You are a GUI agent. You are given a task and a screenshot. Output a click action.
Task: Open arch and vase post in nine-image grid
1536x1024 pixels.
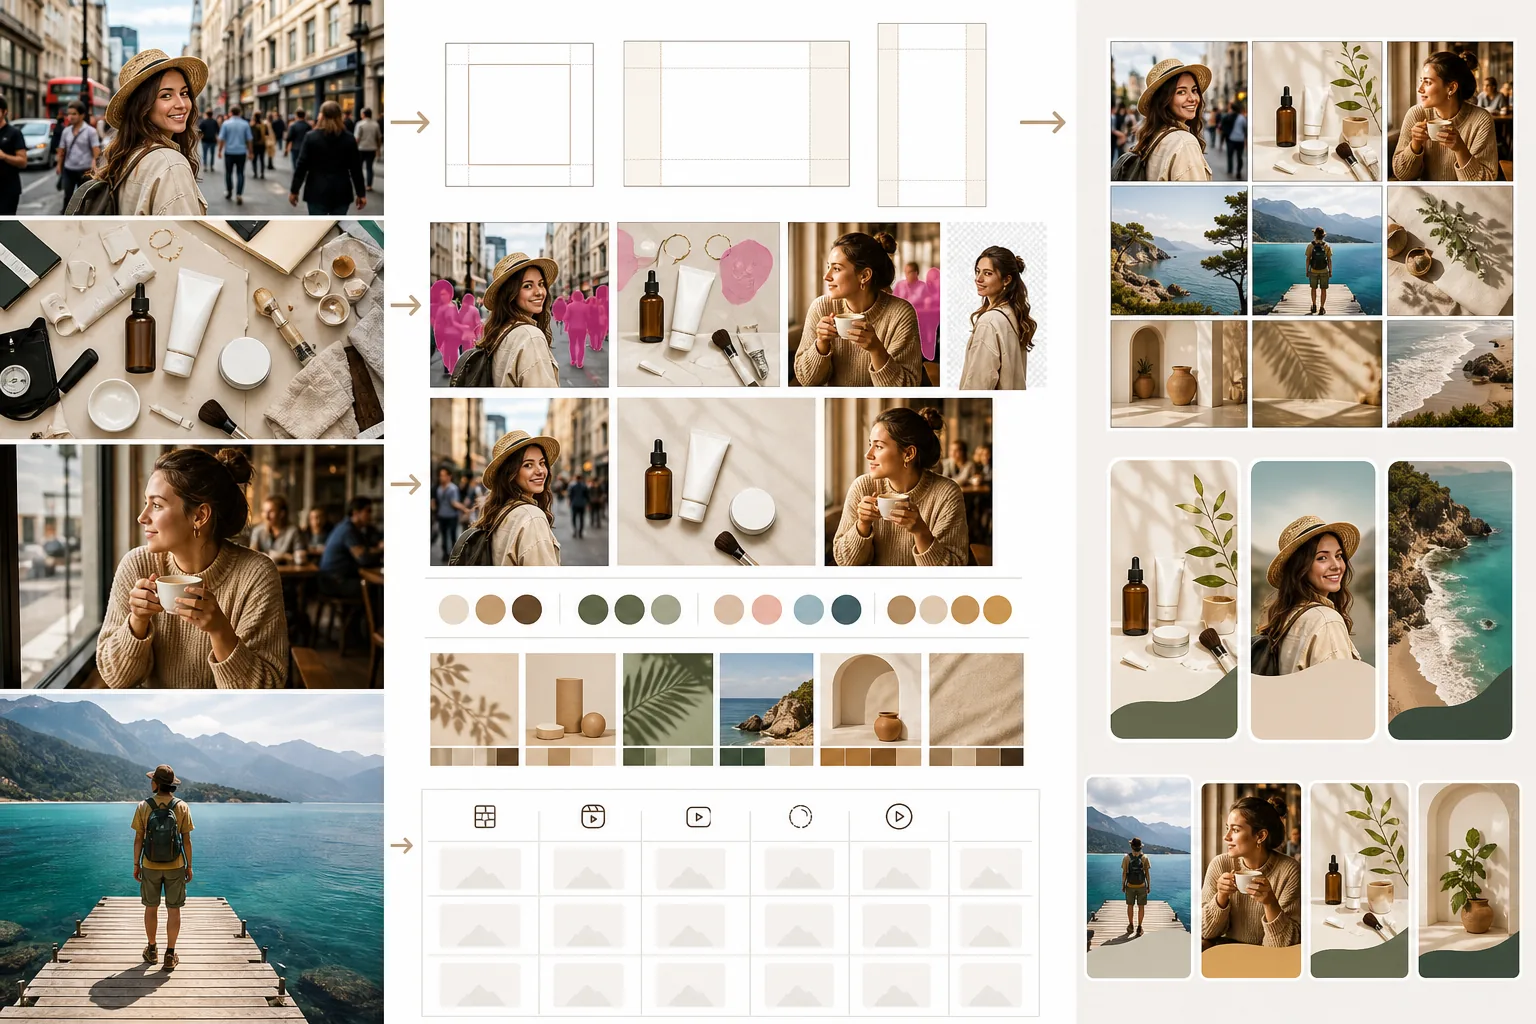click(1179, 374)
